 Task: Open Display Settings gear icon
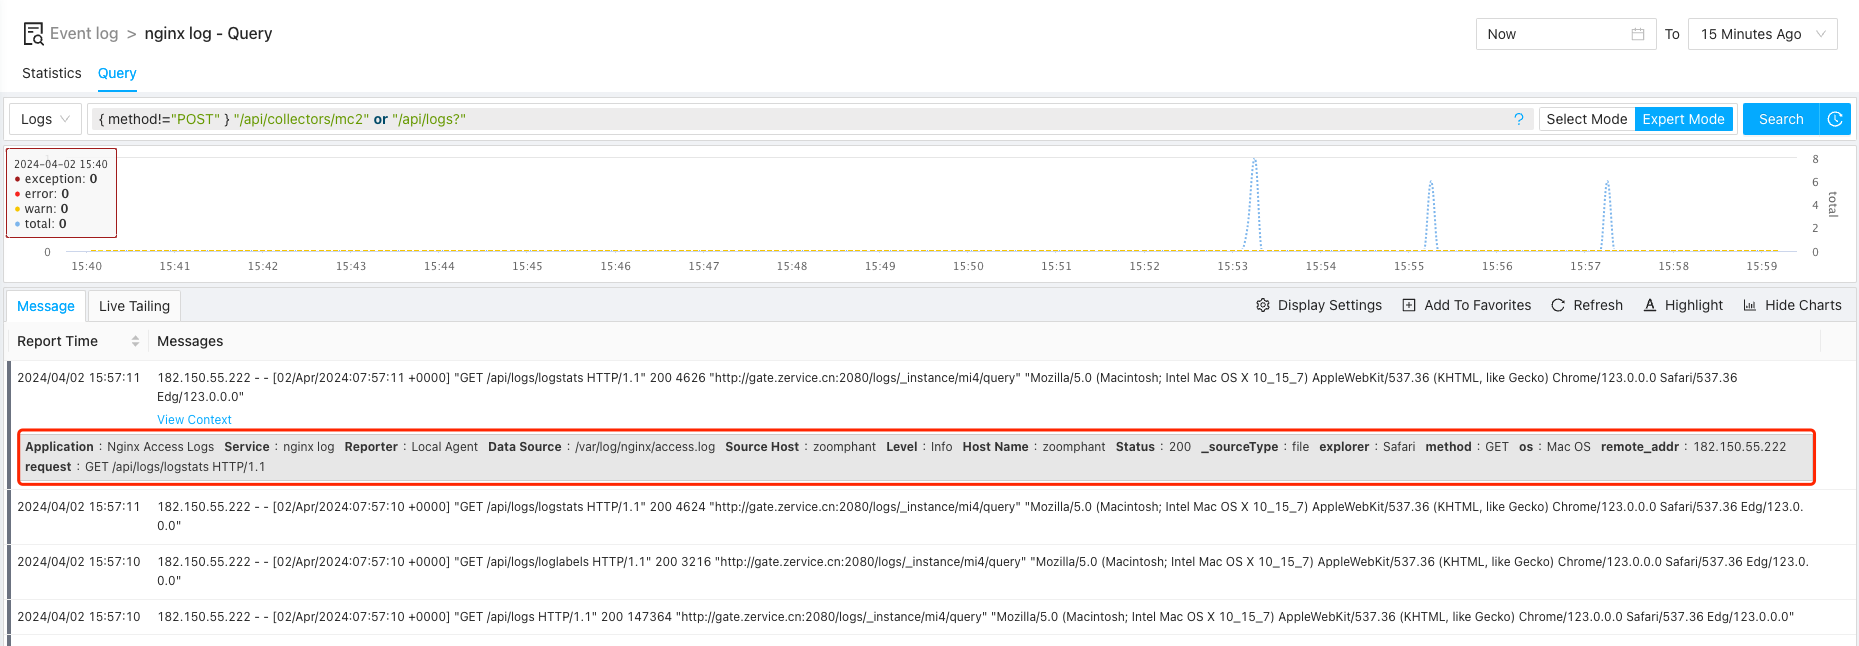pyautogui.click(x=1263, y=305)
